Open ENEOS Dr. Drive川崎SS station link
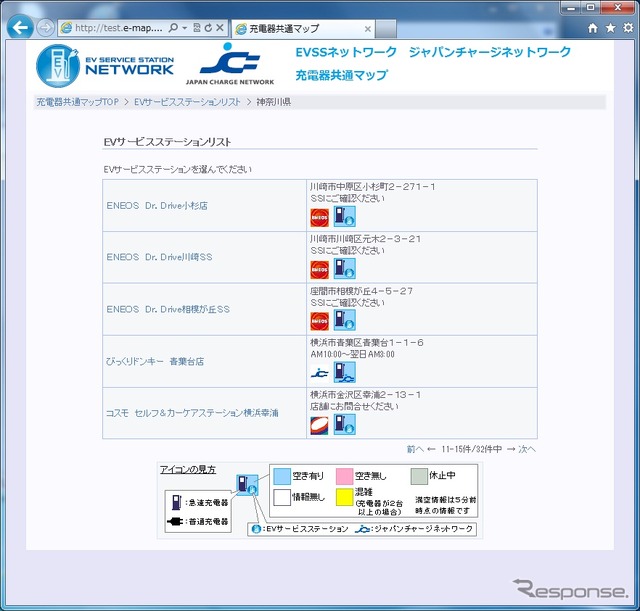640x611 pixels. pyautogui.click(x=159, y=257)
